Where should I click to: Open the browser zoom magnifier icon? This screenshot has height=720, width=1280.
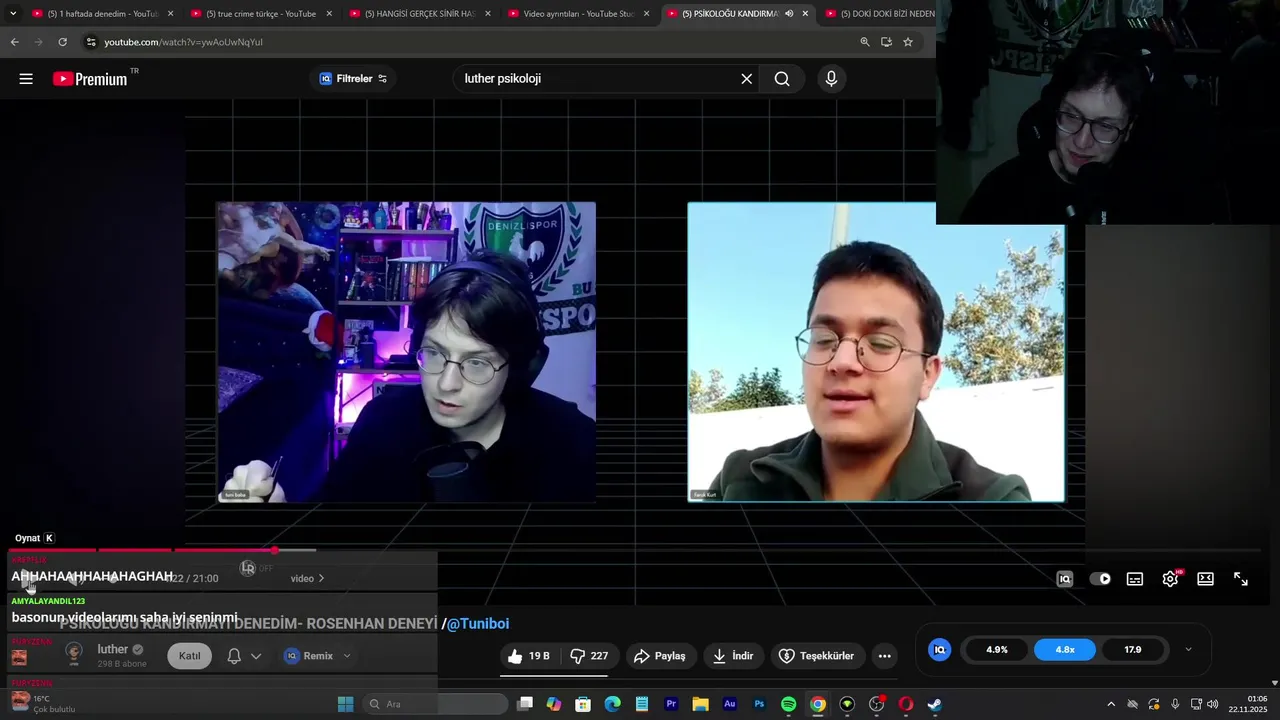[865, 42]
